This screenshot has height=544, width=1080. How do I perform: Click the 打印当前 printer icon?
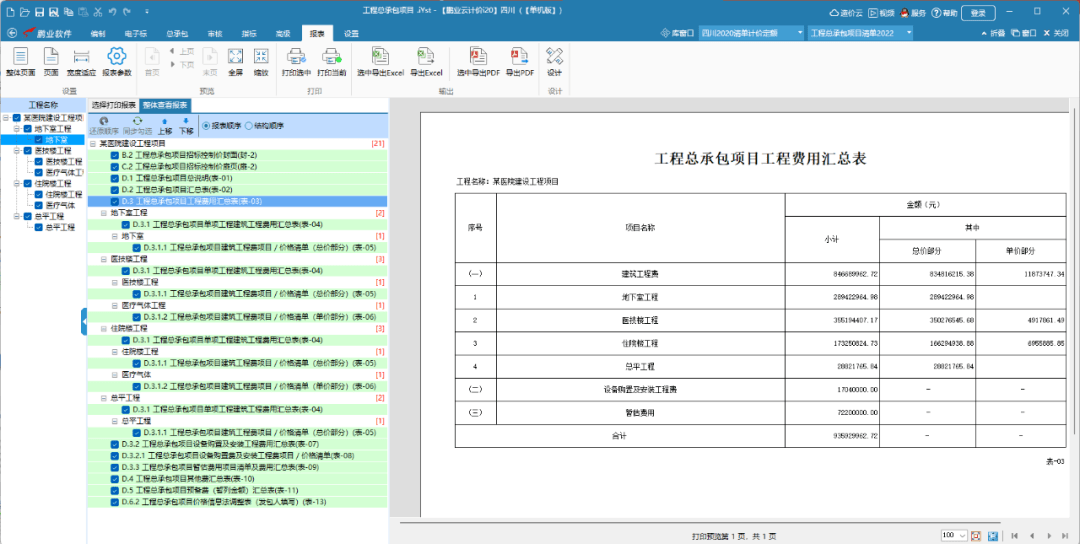(x=331, y=58)
